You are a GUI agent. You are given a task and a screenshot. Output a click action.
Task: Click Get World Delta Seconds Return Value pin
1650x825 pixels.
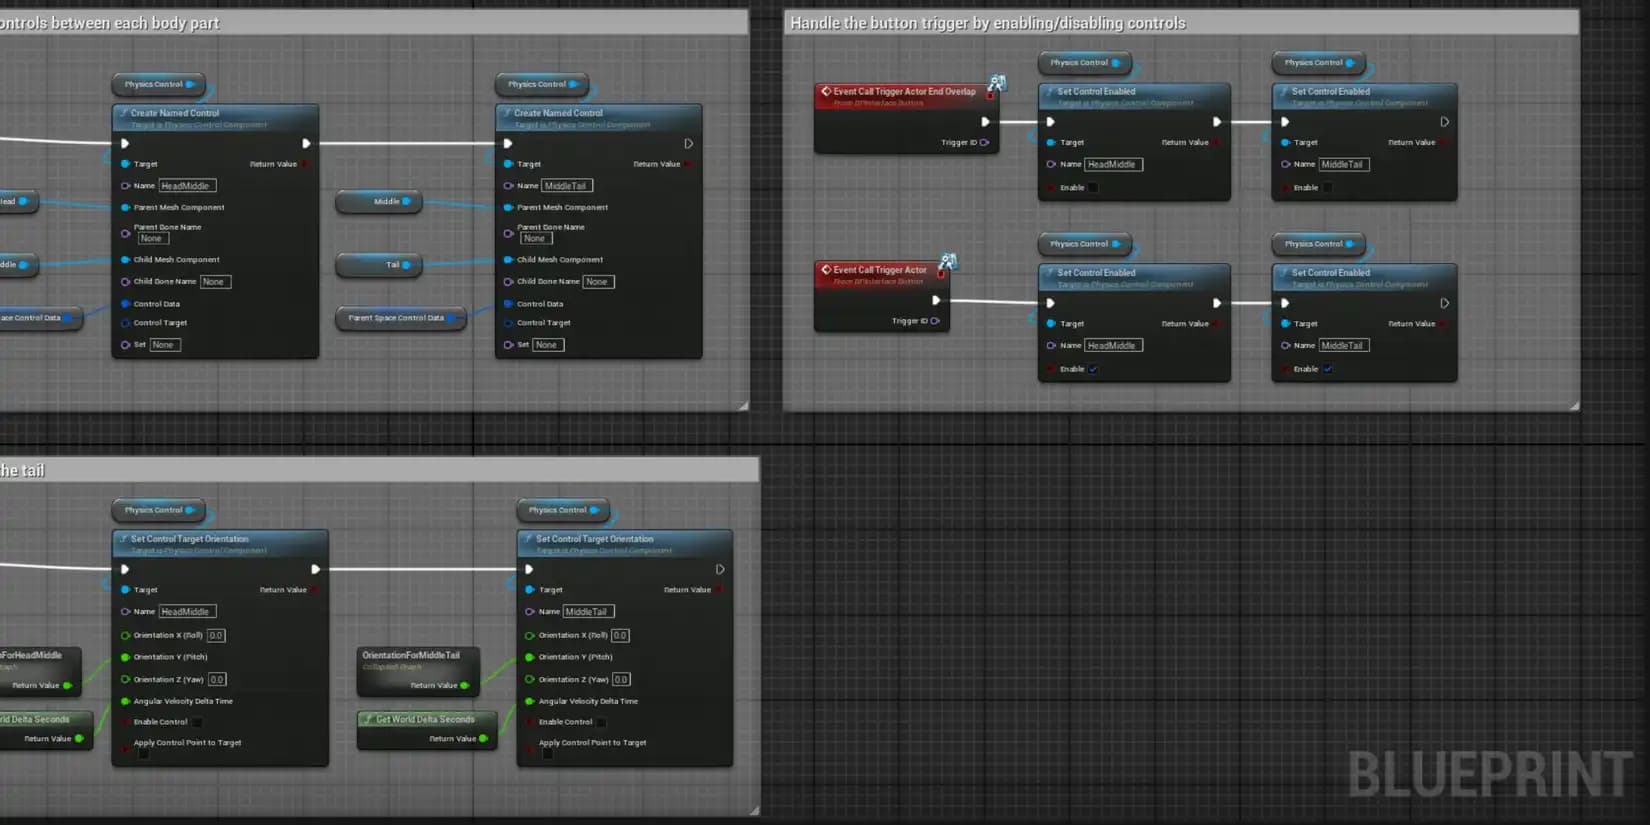tap(483, 739)
